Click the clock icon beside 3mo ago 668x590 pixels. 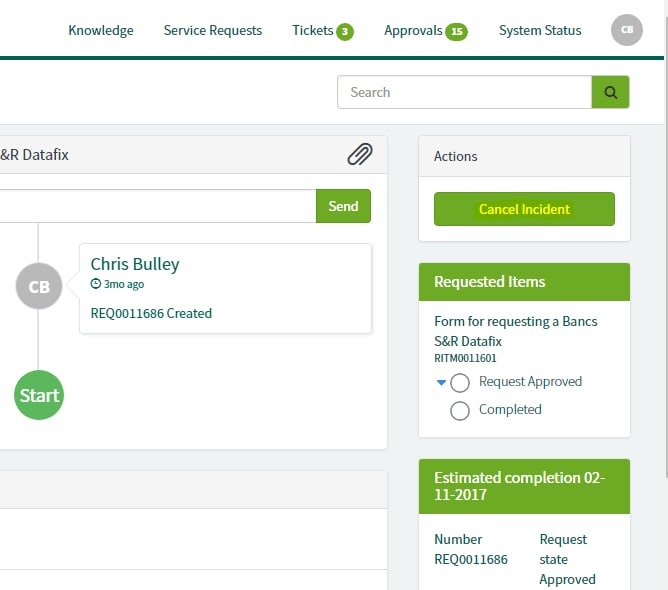click(96, 284)
